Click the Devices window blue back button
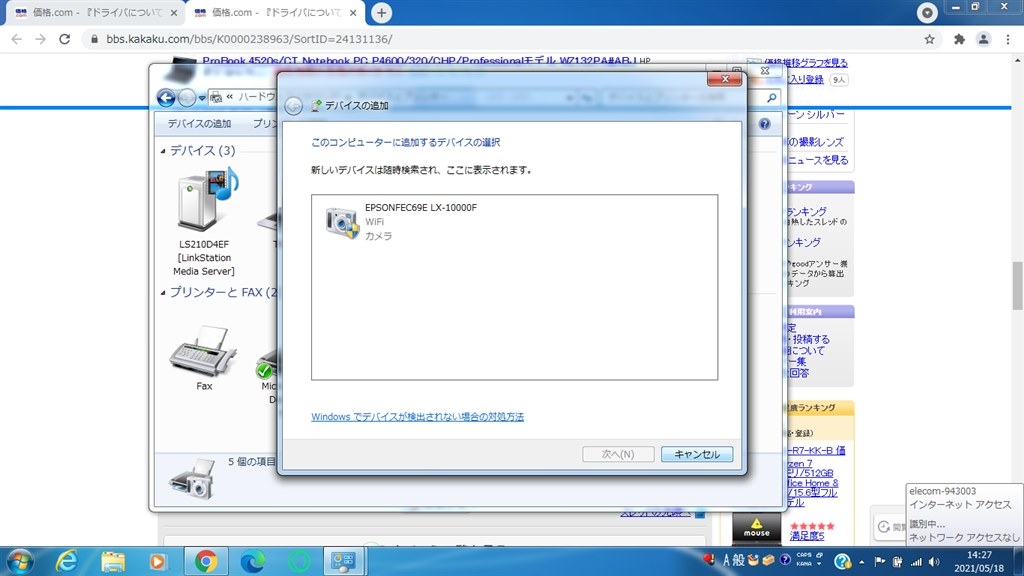The image size is (1024, 576). point(166,98)
